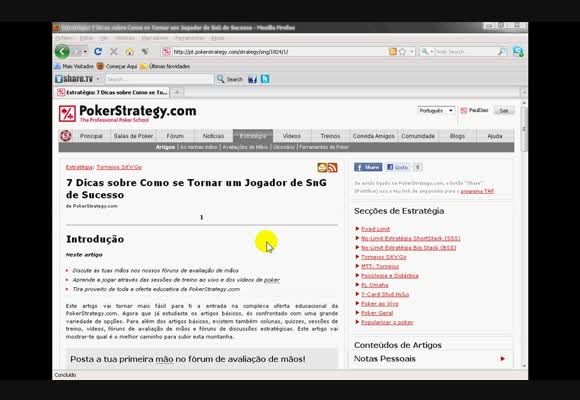Image resolution: width=580 pixels, height=400 pixels.
Task: Open the Psicologia e Didáctica link
Action: point(390,276)
